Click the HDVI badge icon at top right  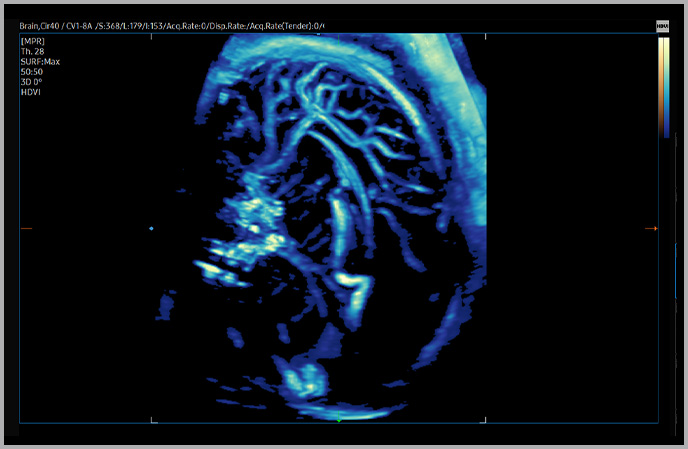(x=662, y=26)
